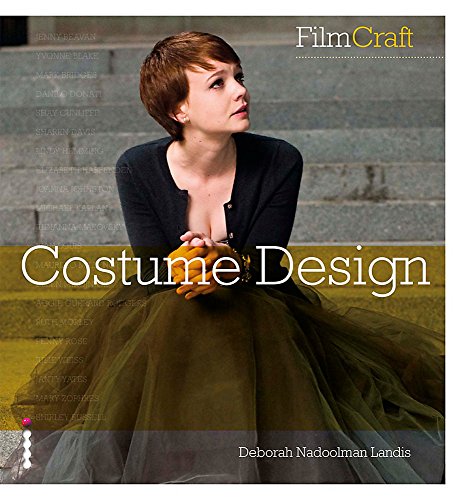Viewport: 475px width, 500px height.
Task: Select the name Yvonne Blake
Action: pos(67,56)
